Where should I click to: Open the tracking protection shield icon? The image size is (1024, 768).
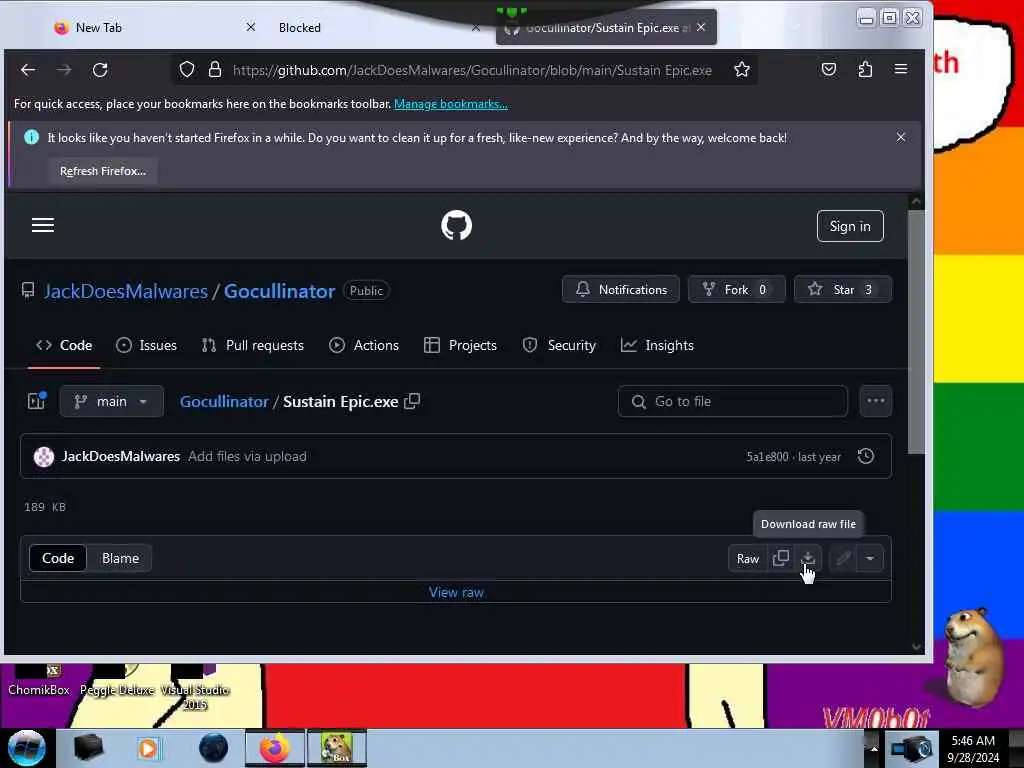[x=187, y=69]
